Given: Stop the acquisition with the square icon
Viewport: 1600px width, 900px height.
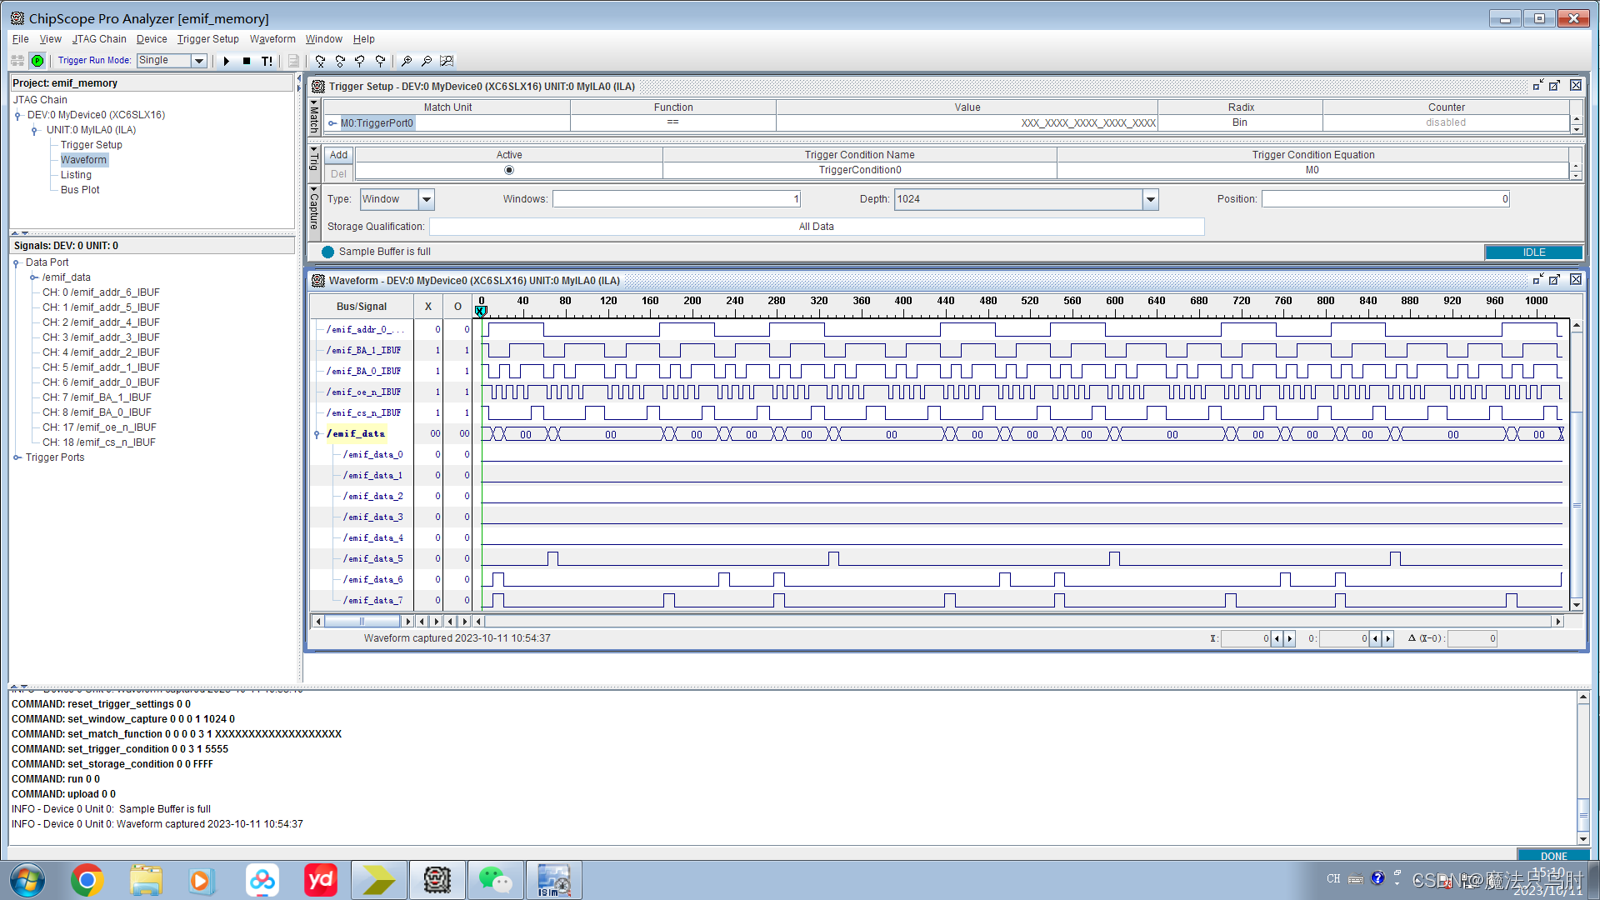Looking at the screenshot, I should (x=247, y=61).
